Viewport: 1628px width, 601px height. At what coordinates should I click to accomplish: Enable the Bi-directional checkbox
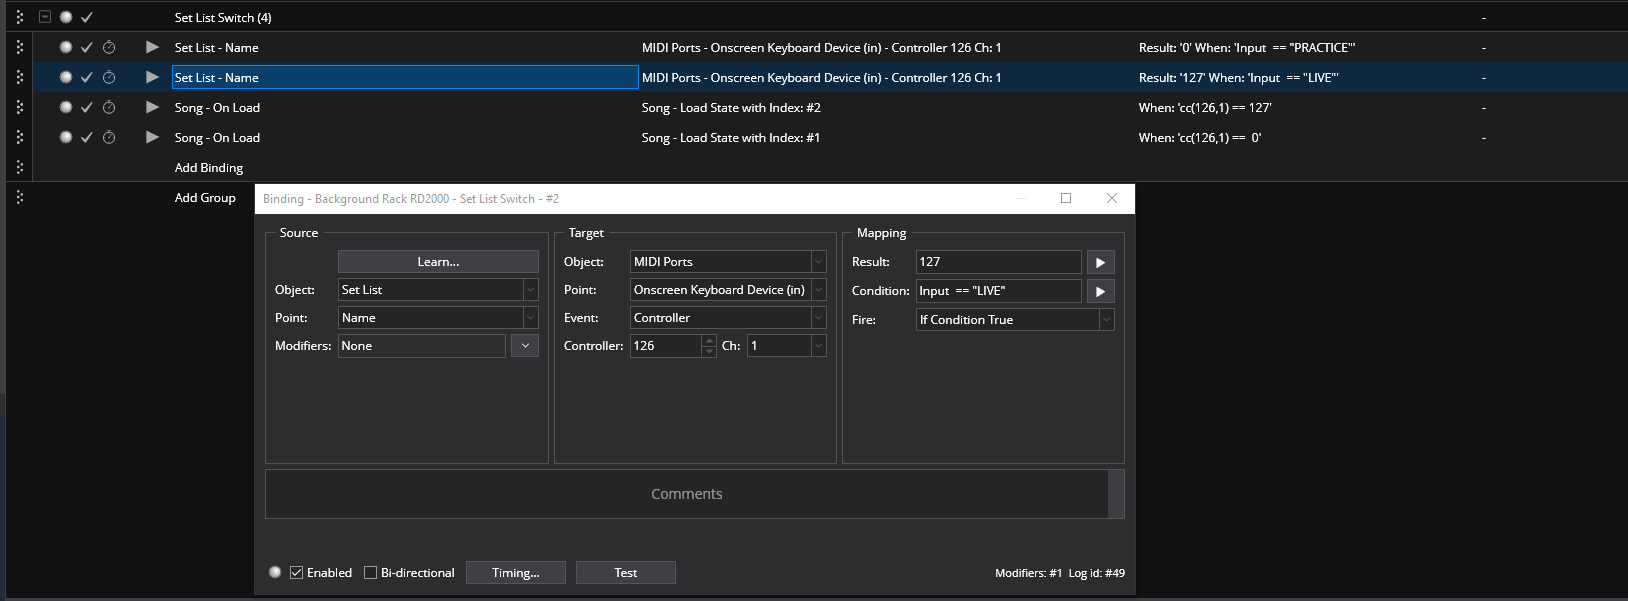coord(371,573)
